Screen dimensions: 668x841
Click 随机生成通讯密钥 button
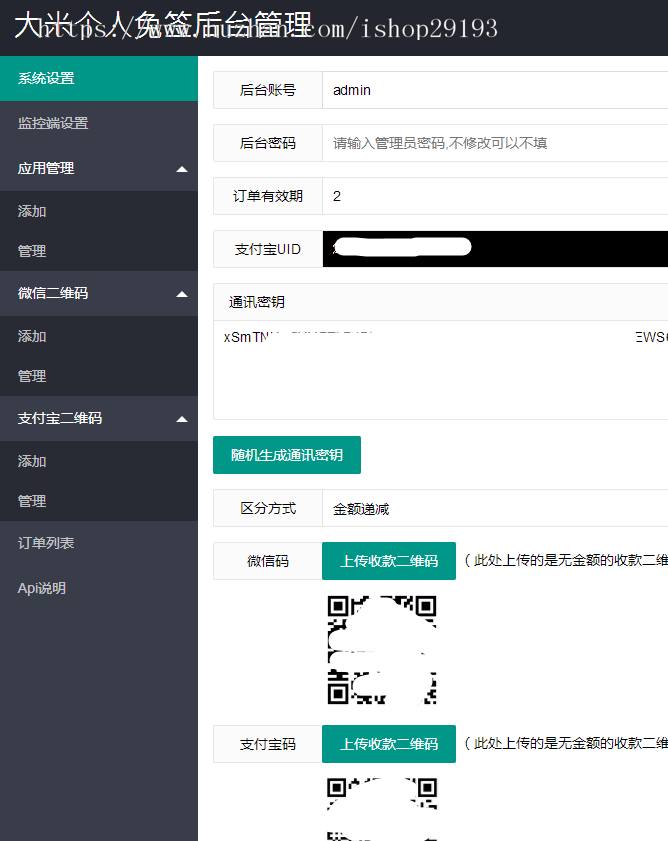[287, 455]
